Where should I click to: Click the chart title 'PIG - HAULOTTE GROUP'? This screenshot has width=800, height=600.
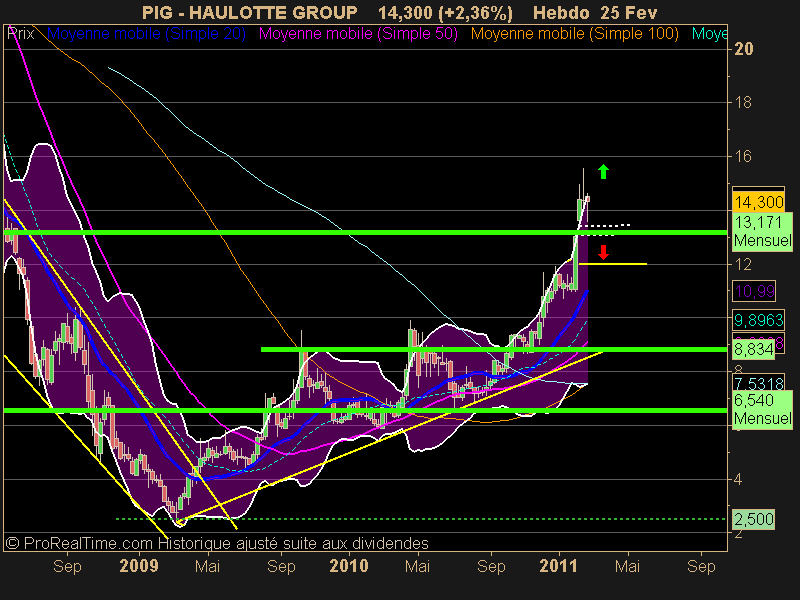tap(249, 12)
